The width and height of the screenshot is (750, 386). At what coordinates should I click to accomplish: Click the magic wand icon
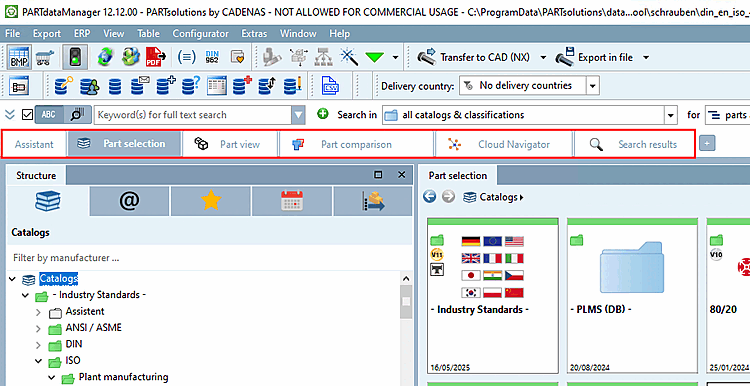(x=349, y=57)
